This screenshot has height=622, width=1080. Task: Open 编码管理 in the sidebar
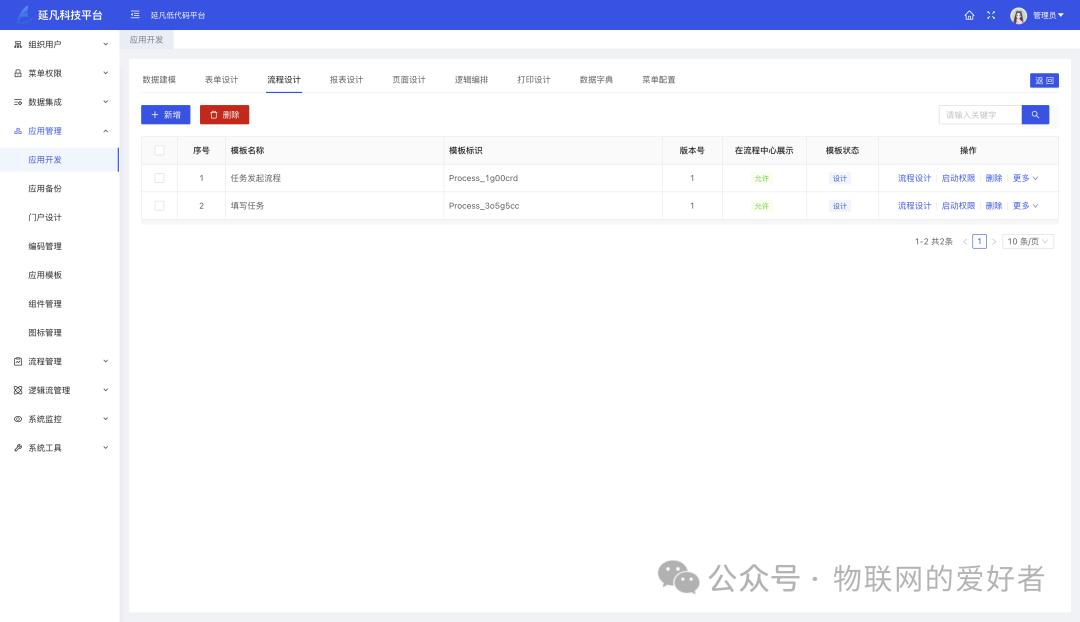tap(45, 247)
